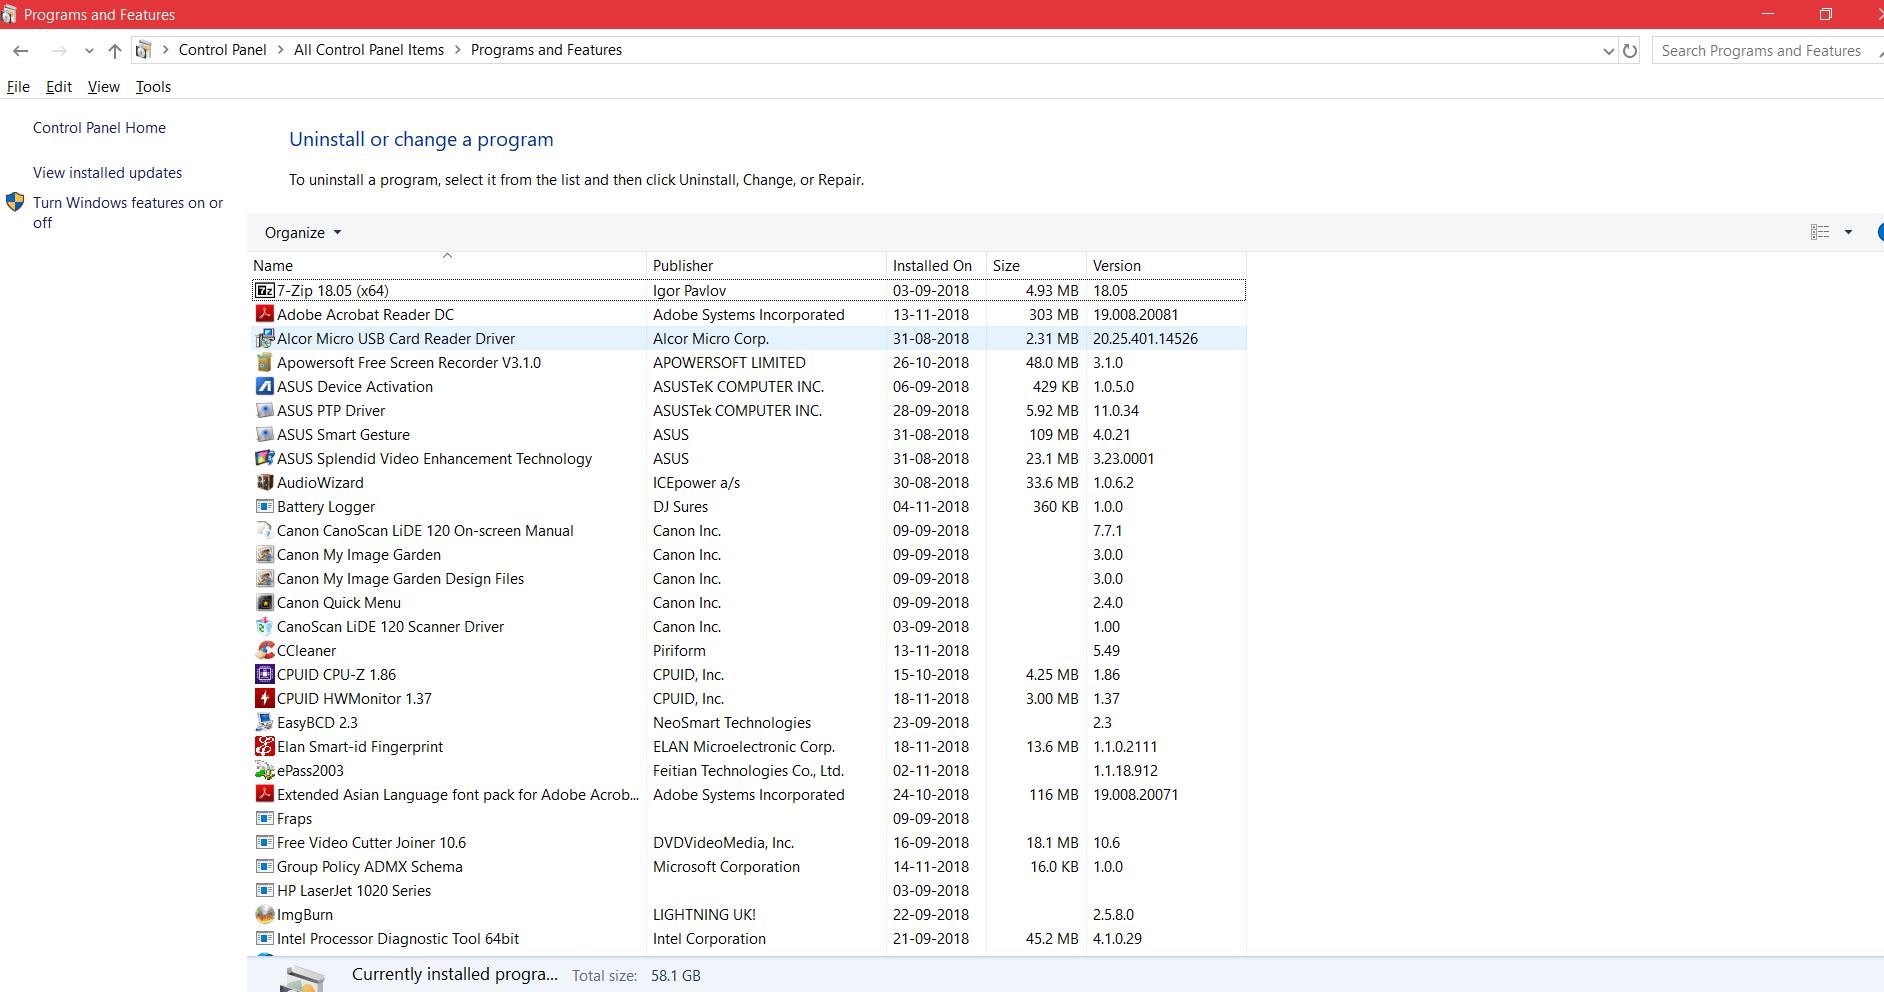Click the ASUS Splendid Video Enhancement icon
The image size is (1884, 992).
[265, 458]
